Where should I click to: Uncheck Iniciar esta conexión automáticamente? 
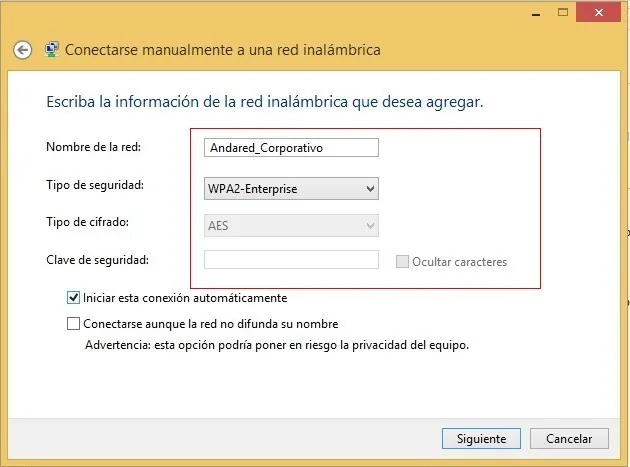tap(73, 298)
